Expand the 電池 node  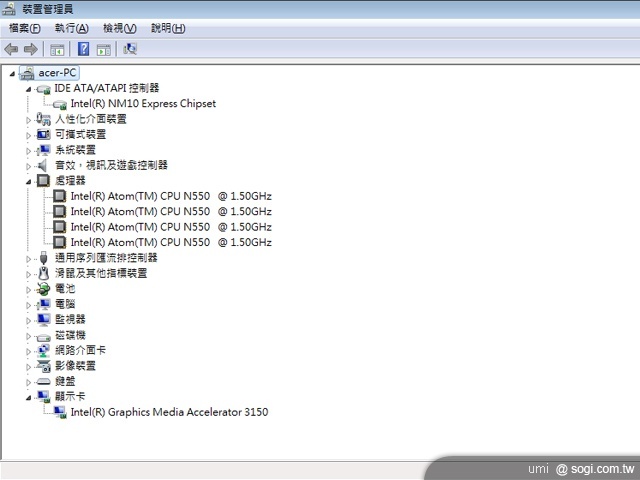tap(28, 290)
